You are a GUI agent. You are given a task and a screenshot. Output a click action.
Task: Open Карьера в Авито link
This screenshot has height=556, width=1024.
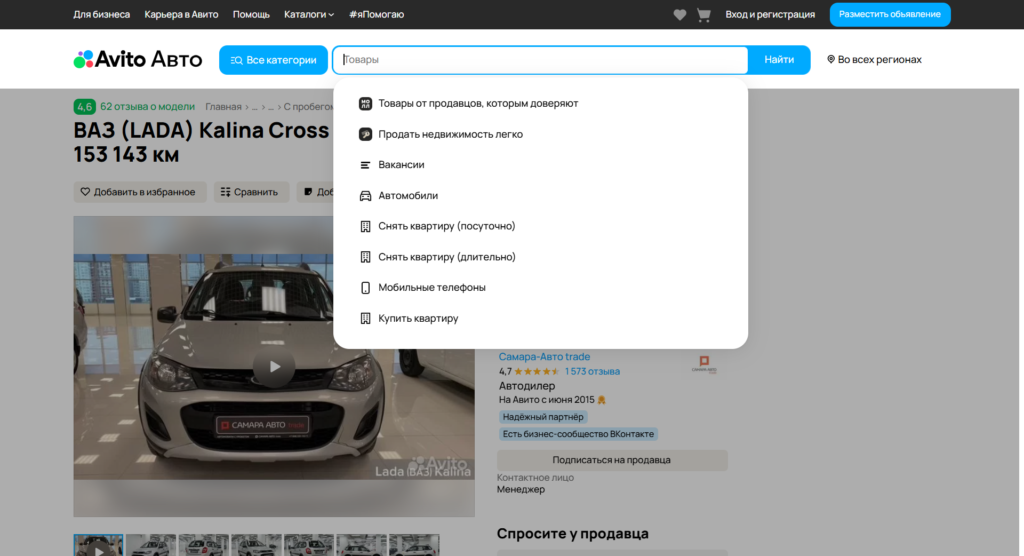tap(181, 14)
